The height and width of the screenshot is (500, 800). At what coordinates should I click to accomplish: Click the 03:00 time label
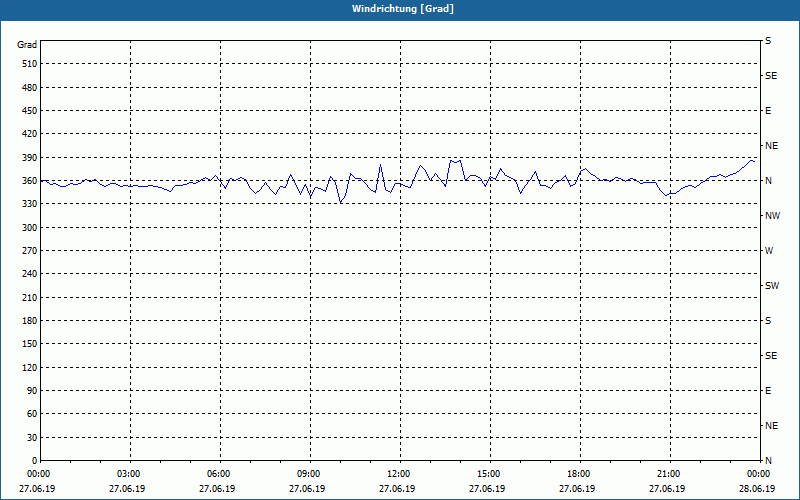click(x=130, y=474)
